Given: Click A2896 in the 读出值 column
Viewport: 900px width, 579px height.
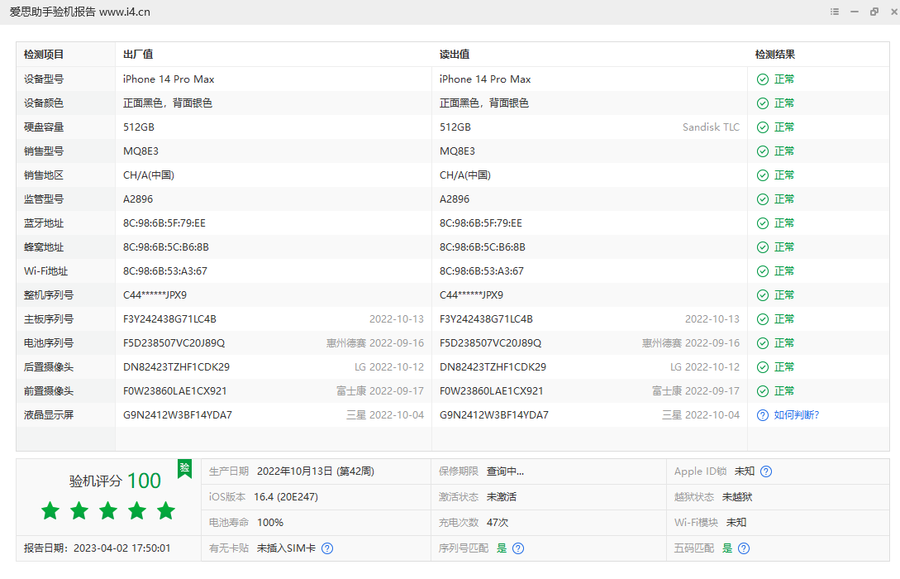Looking at the screenshot, I should (x=455, y=199).
